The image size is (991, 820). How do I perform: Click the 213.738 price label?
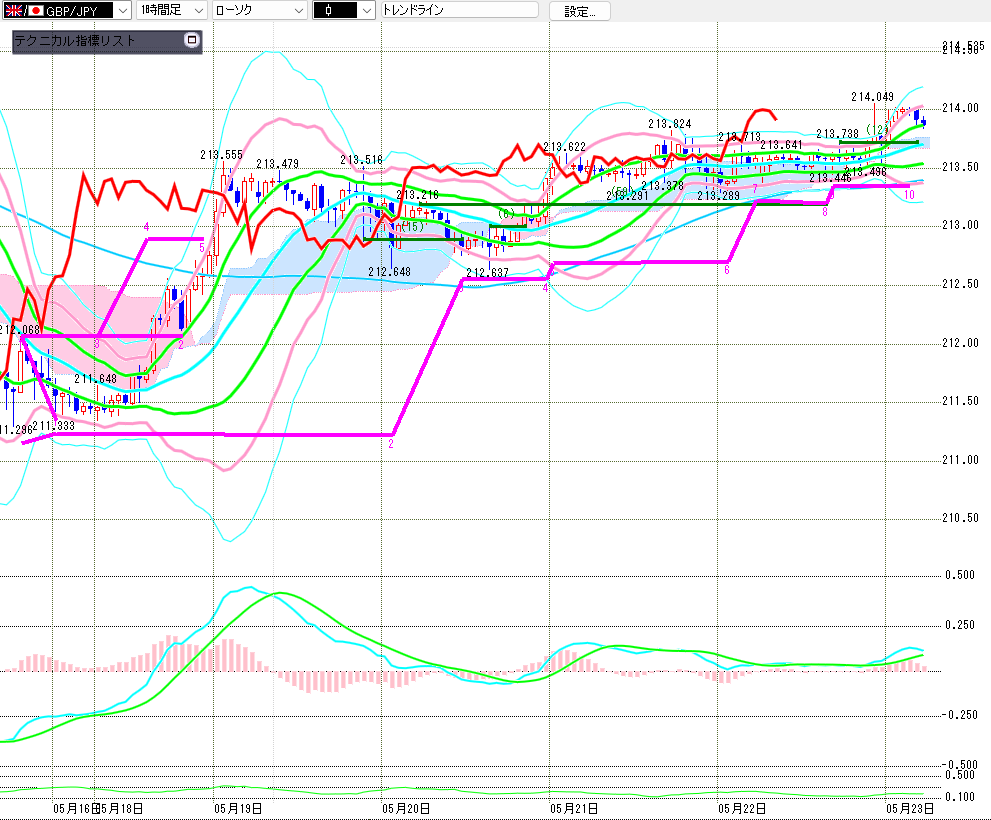click(x=837, y=134)
